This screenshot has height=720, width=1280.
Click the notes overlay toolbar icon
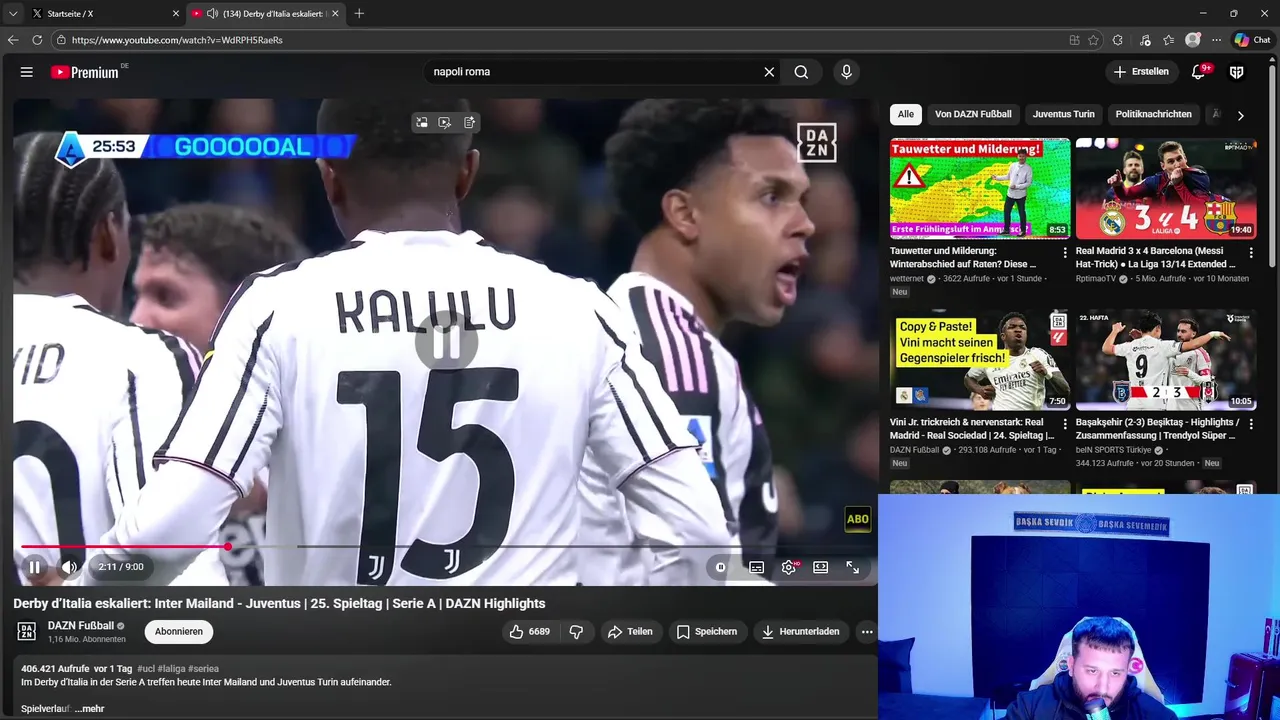[470, 122]
